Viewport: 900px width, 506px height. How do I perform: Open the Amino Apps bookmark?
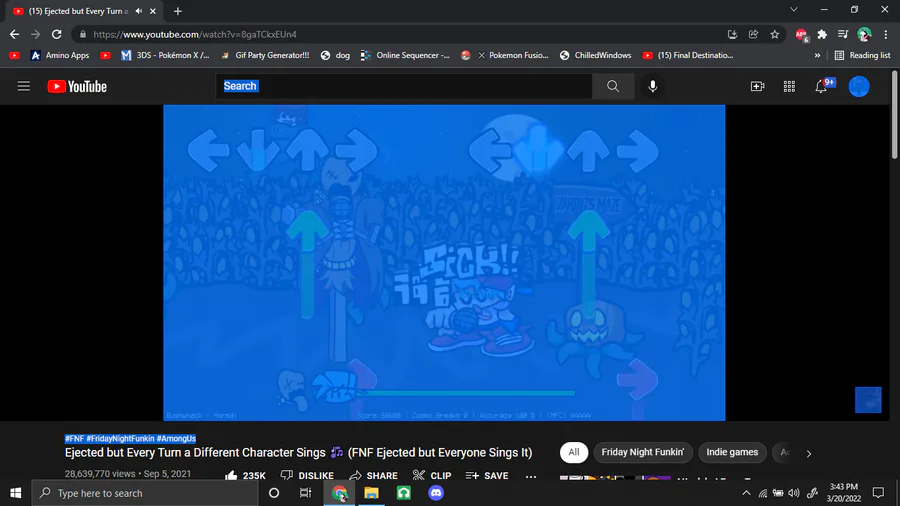coord(60,55)
